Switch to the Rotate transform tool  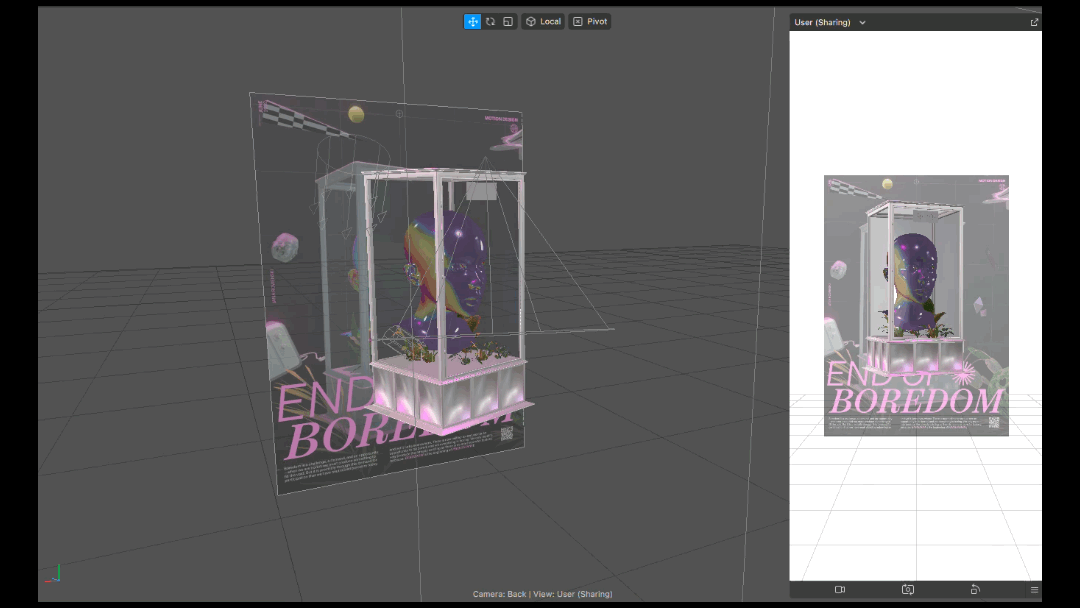[x=490, y=22]
